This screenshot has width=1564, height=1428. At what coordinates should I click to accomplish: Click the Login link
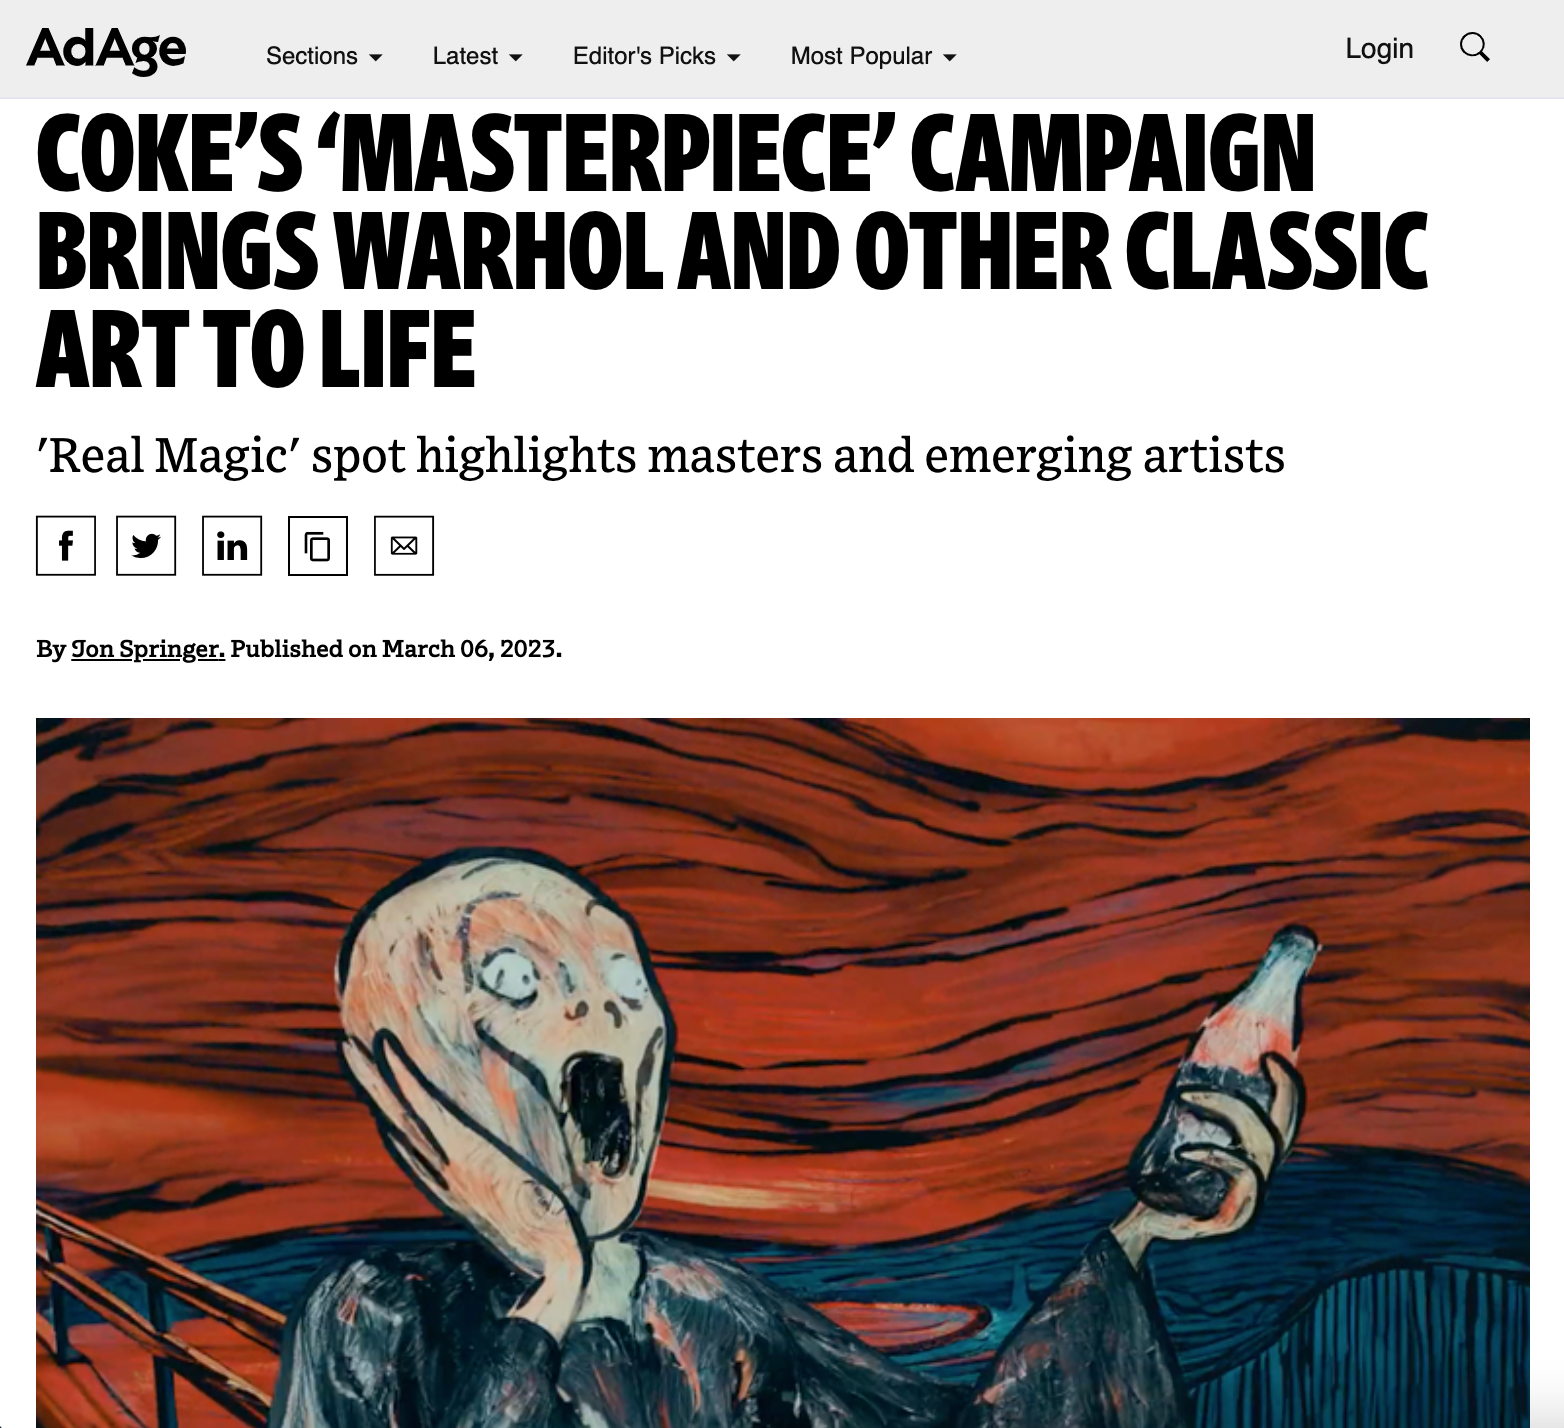(x=1379, y=48)
